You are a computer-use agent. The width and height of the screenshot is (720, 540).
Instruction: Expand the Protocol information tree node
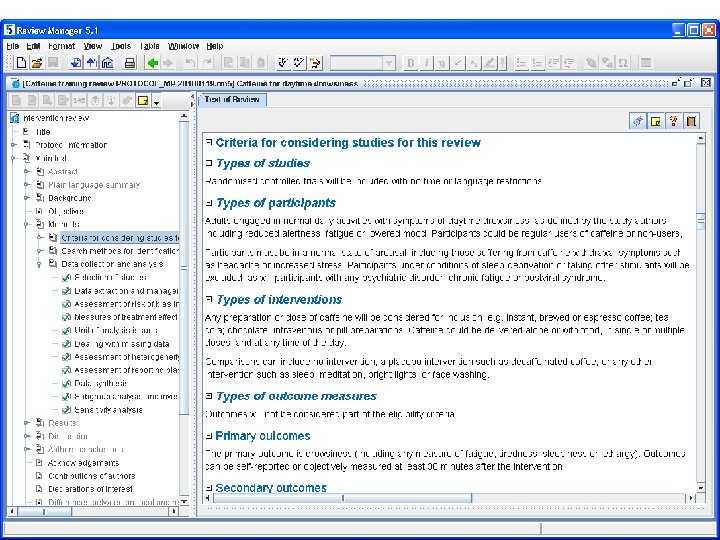tap(14, 145)
